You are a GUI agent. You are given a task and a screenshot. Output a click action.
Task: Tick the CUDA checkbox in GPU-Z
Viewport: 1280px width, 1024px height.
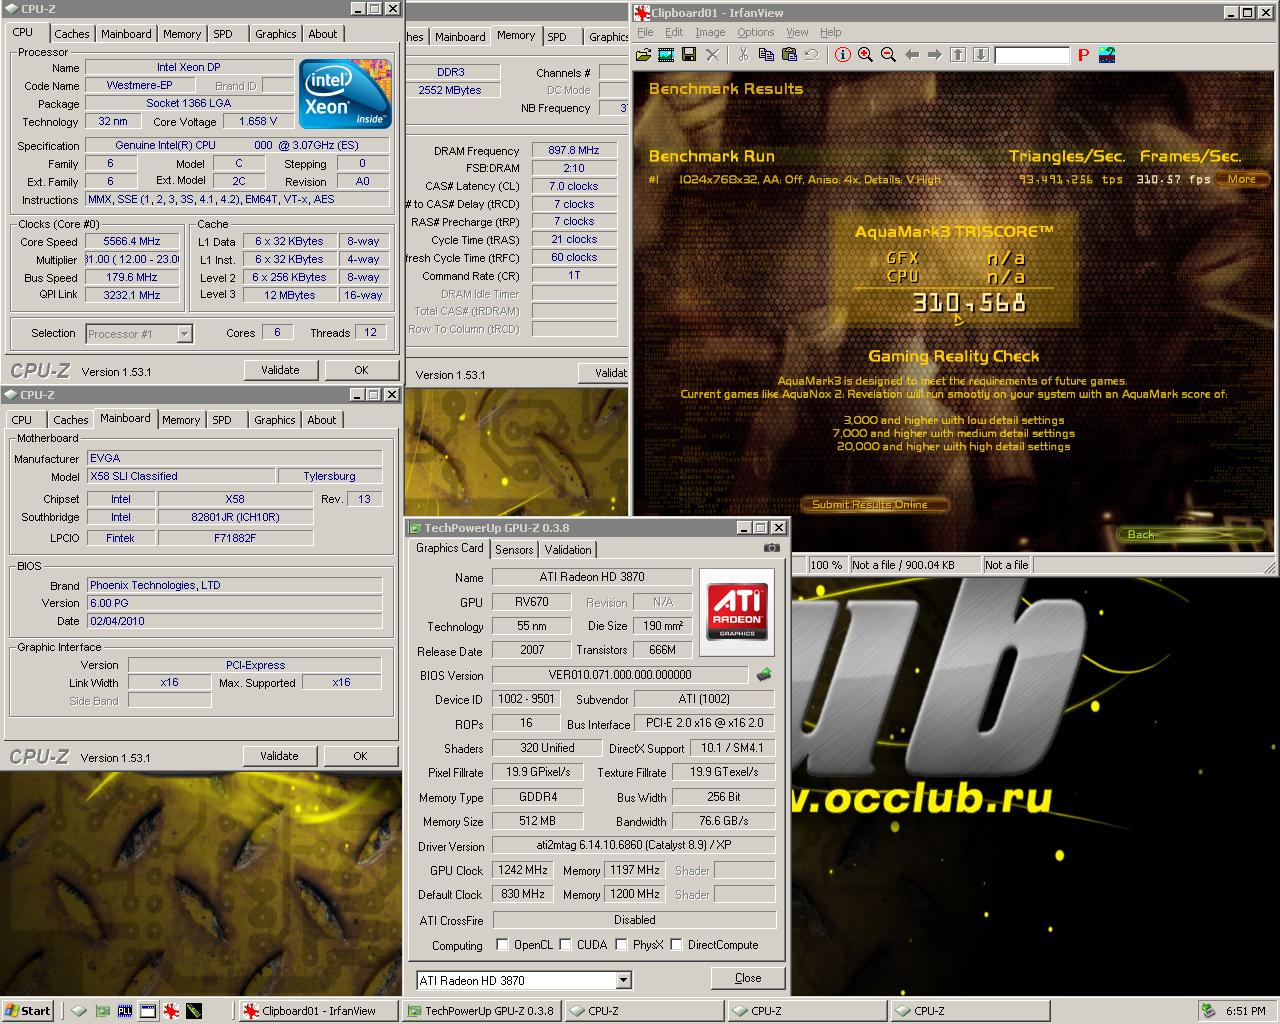point(566,945)
